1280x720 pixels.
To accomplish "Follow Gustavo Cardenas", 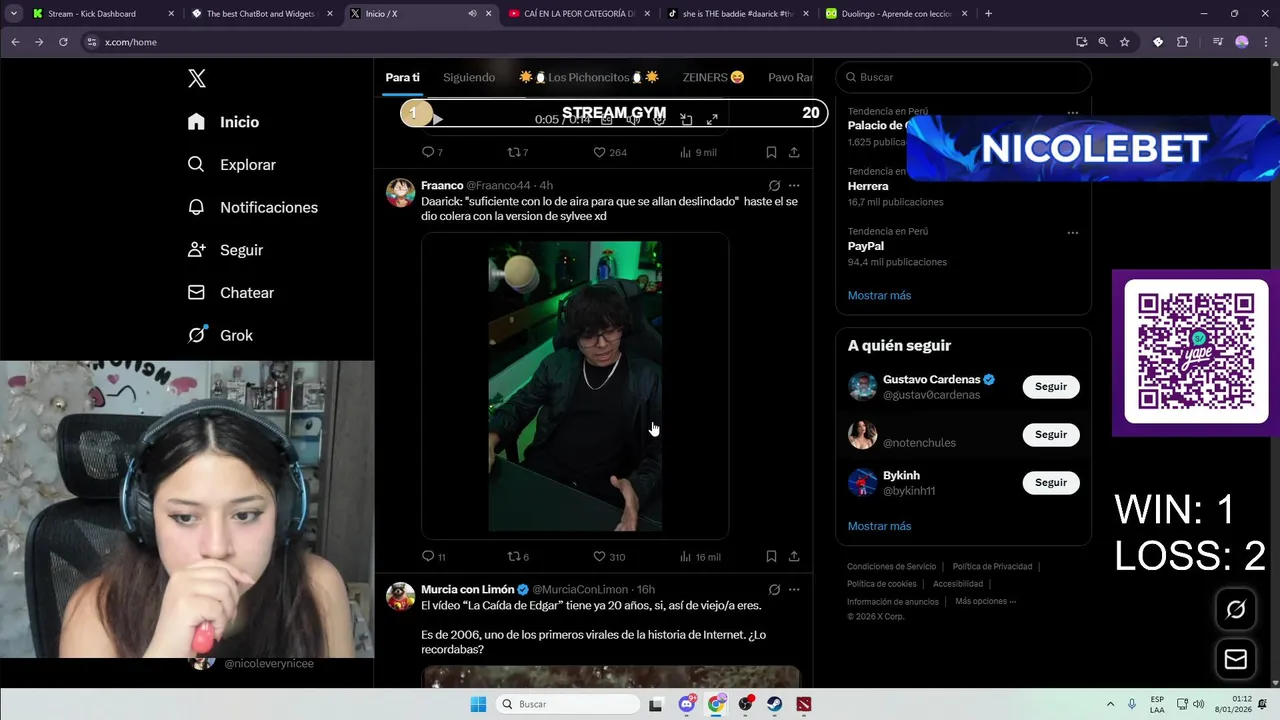I will coord(1051,386).
